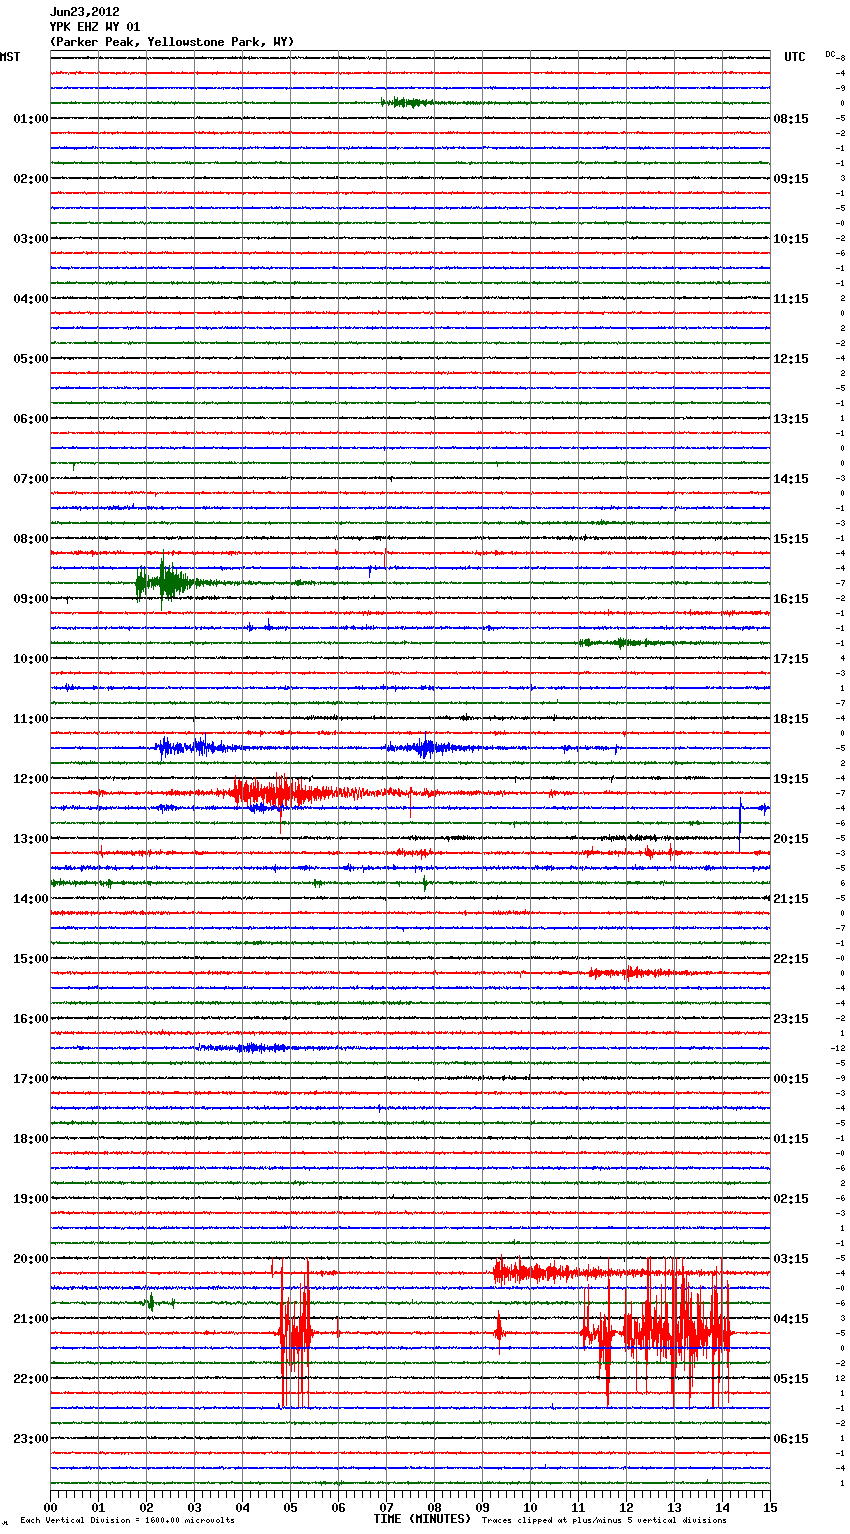Click the 21:15 UTC time label
The width and height of the screenshot is (850, 1534).
tap(791, 899)
